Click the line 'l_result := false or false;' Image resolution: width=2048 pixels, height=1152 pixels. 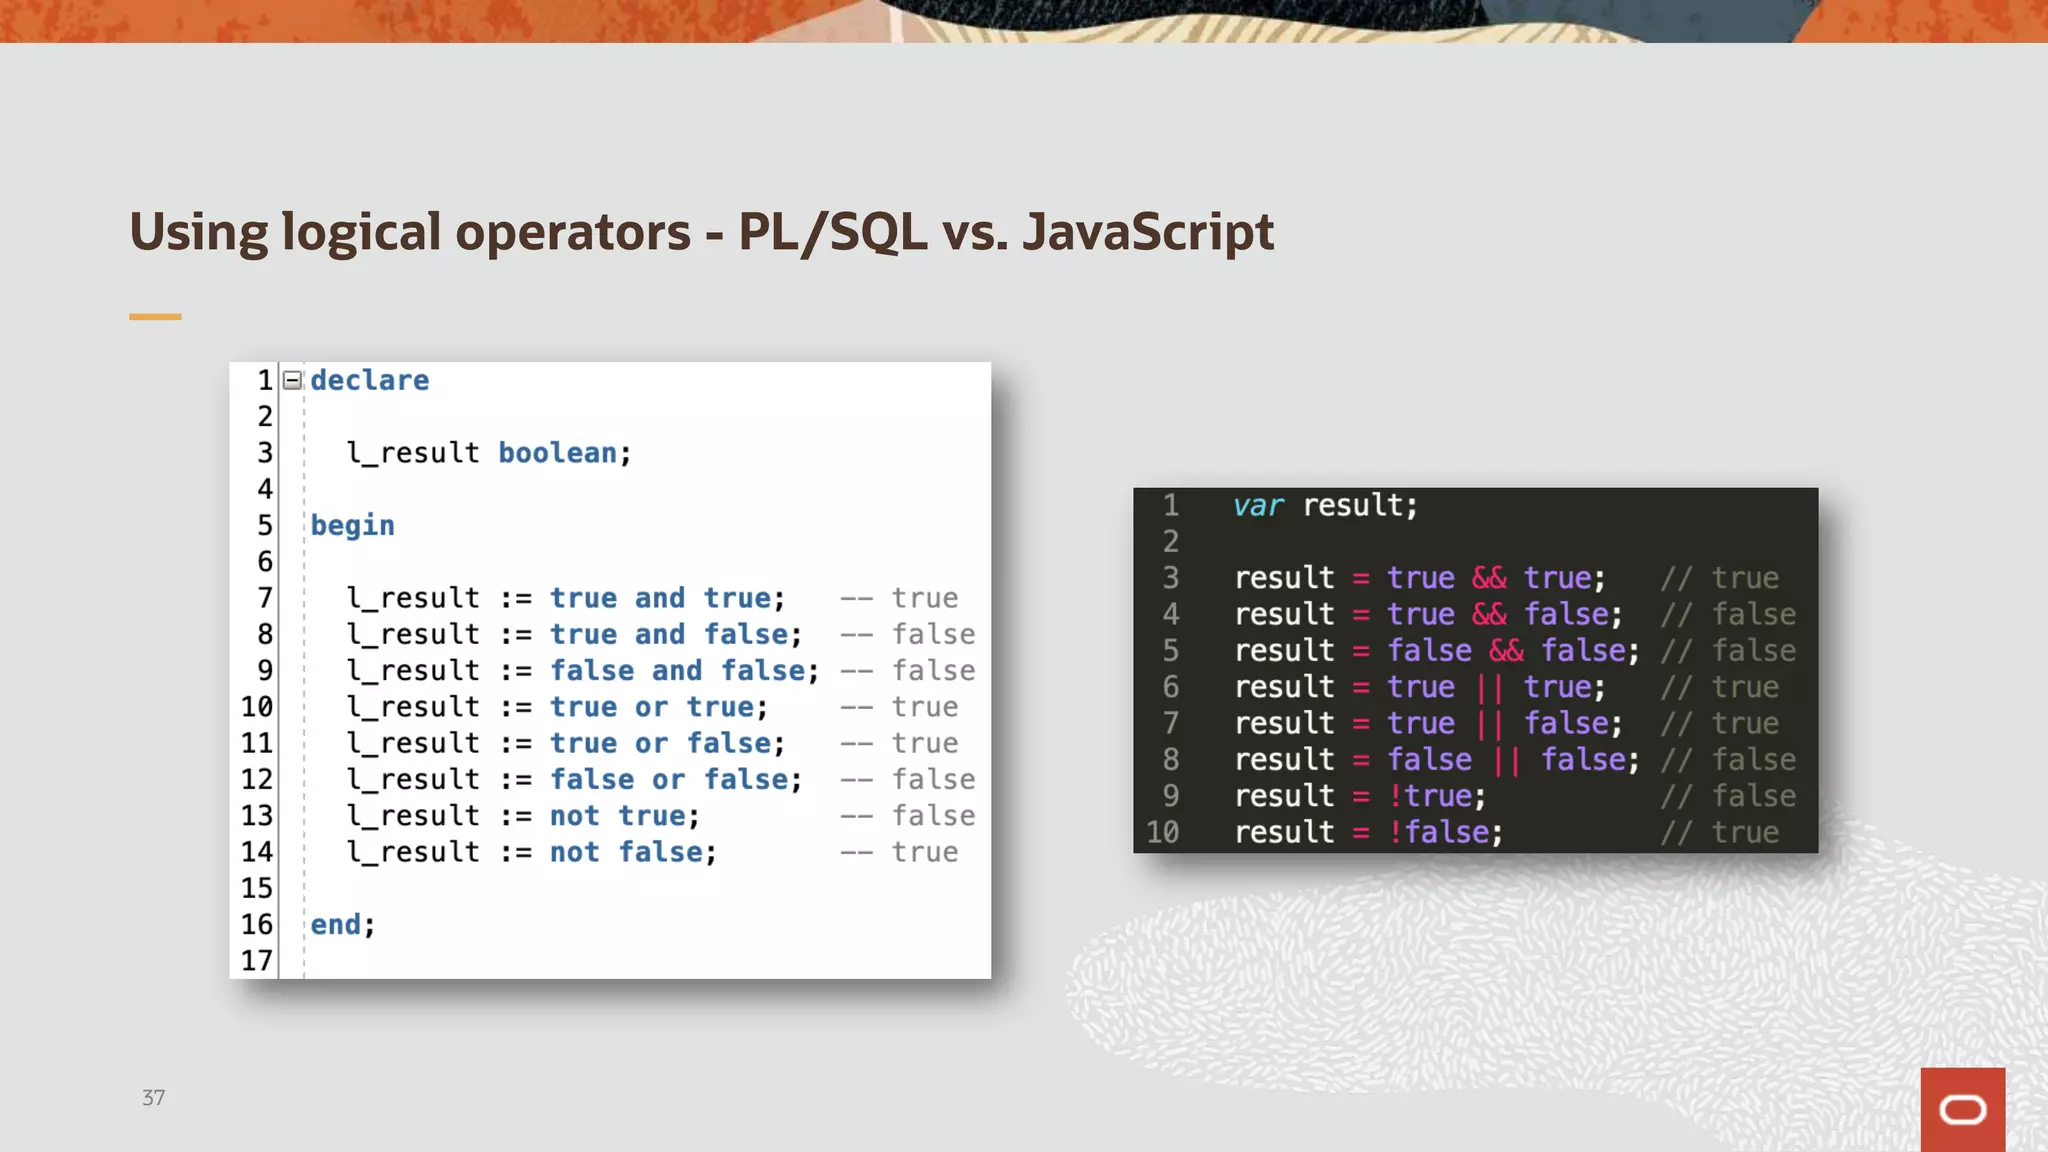tap(574, 779)
